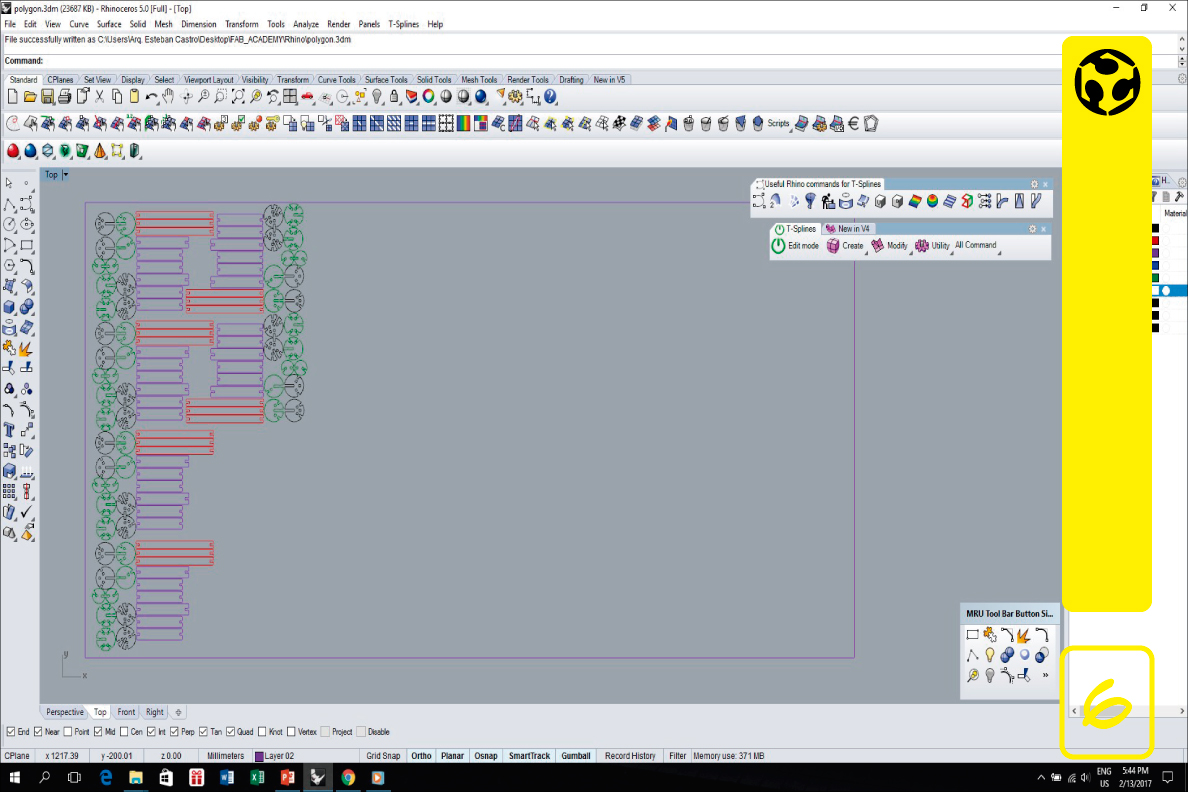Click the checkmark icon in left sidebar
Image resolution: width=1188 pixels, height=792 pixels.
[27, 512]
